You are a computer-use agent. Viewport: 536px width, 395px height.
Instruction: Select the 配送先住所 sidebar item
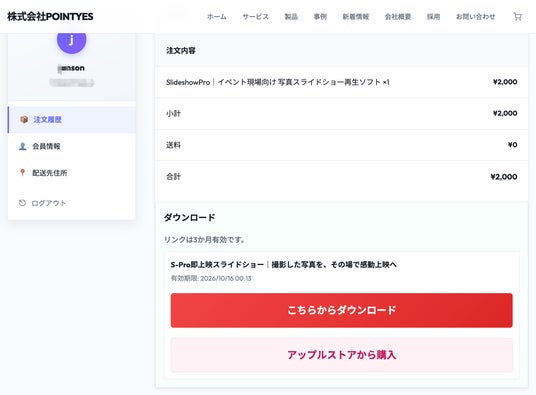tap(72, 173)
